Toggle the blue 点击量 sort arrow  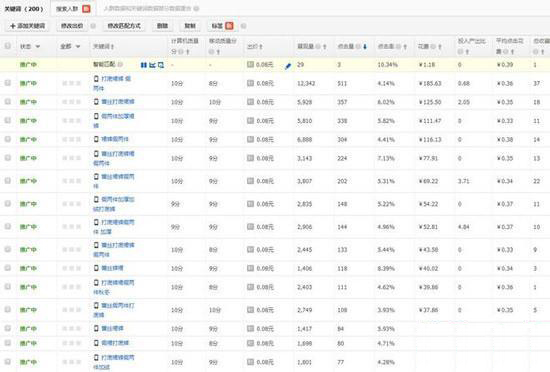[x=365, y=47]
